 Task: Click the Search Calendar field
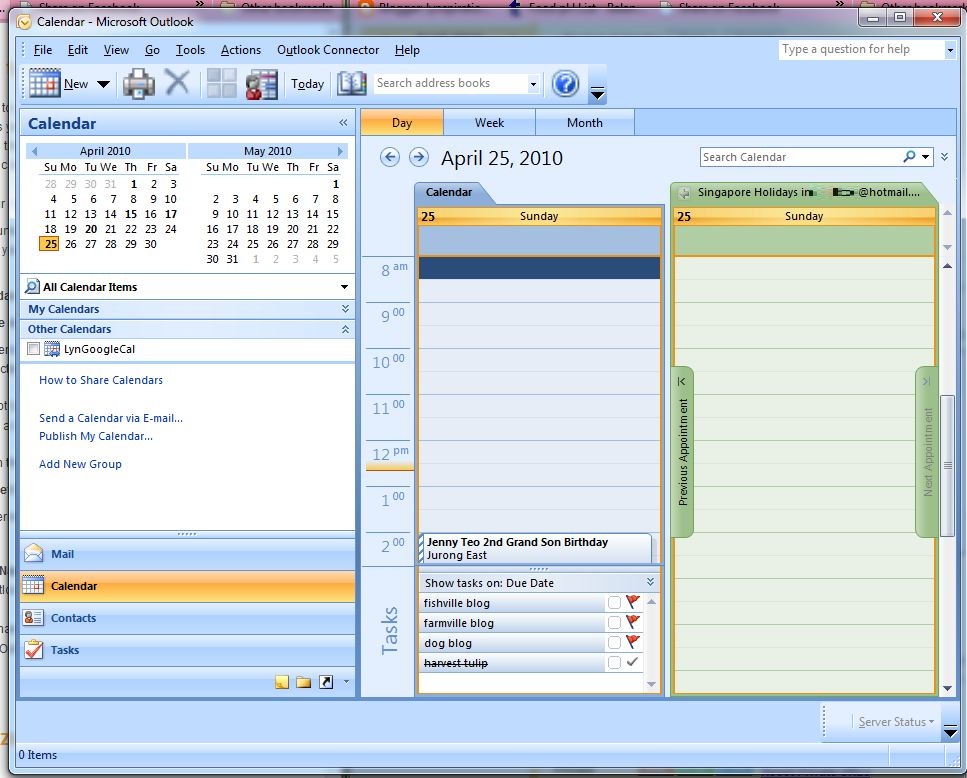click(800, 157)
